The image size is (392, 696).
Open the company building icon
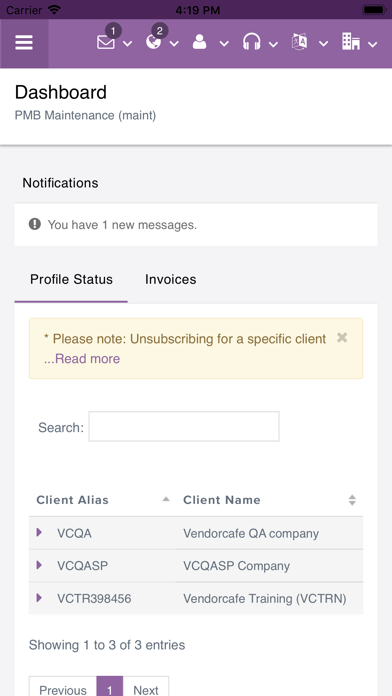point(351,42)
